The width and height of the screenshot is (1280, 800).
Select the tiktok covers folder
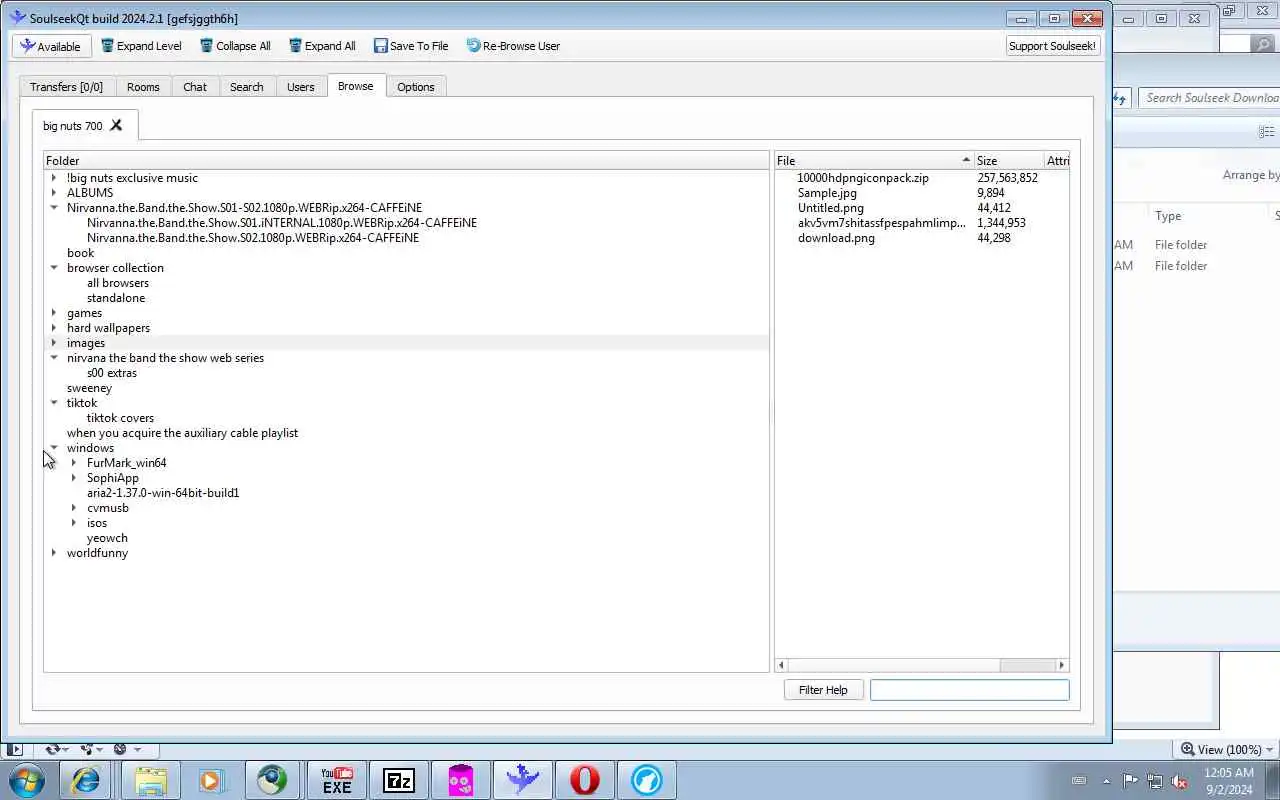coord(120,418)
